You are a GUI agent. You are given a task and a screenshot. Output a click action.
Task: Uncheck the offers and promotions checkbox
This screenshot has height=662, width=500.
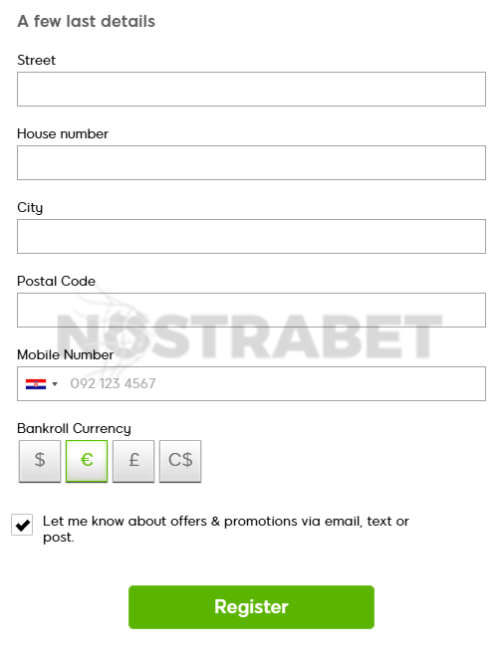[22, 525]
